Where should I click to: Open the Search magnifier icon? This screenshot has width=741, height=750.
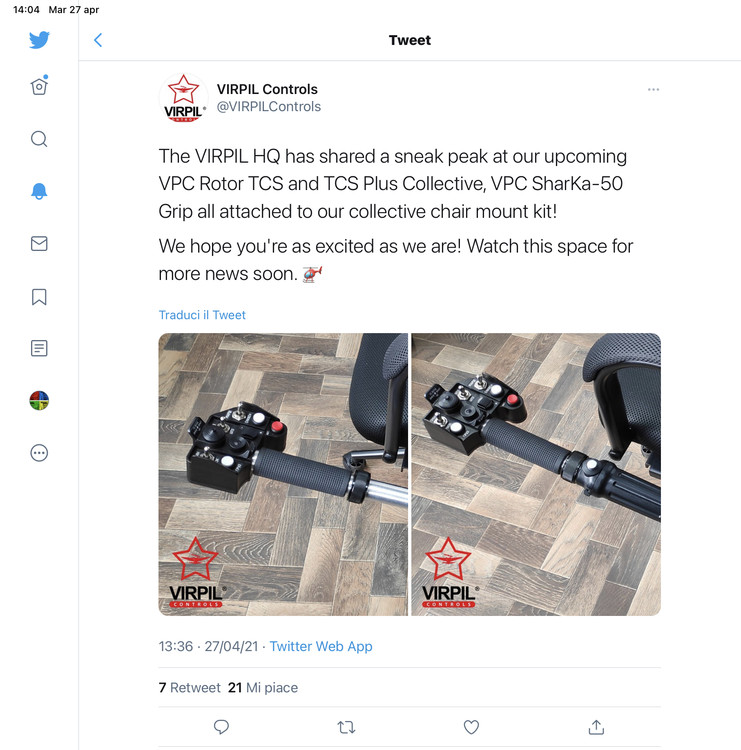click(x=39, y=139)
